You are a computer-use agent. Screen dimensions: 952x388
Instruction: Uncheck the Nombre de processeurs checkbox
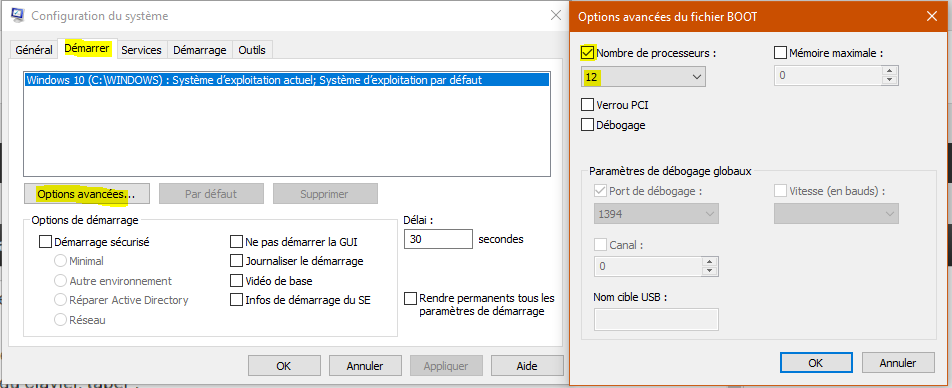pyautogui.click(x=588, y=53)
